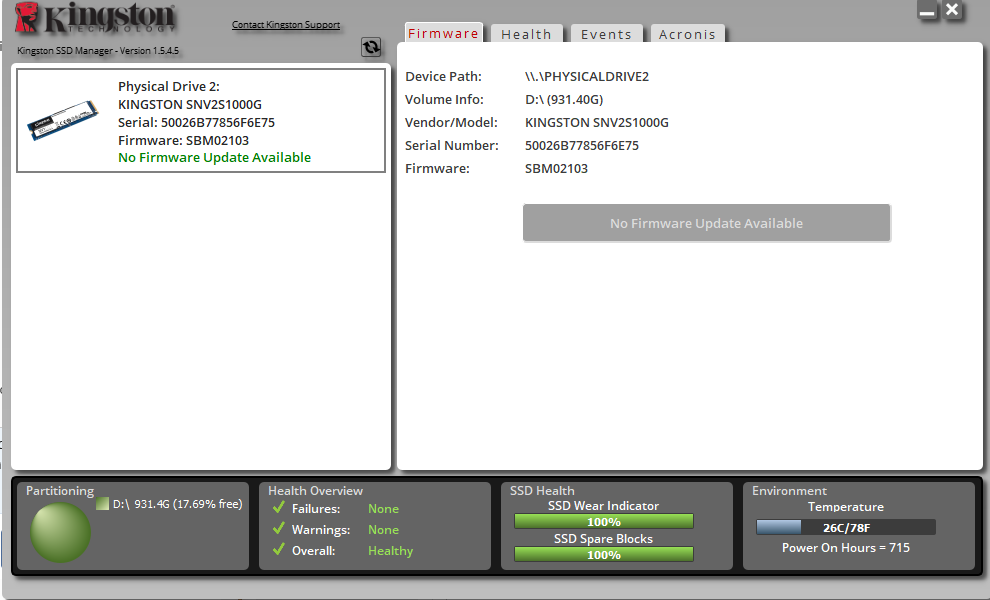Click the Serial: 50026B77856F6E75 line in drive list
The image size is (990, 600).
pyautogui.click(x=196, y=123)
